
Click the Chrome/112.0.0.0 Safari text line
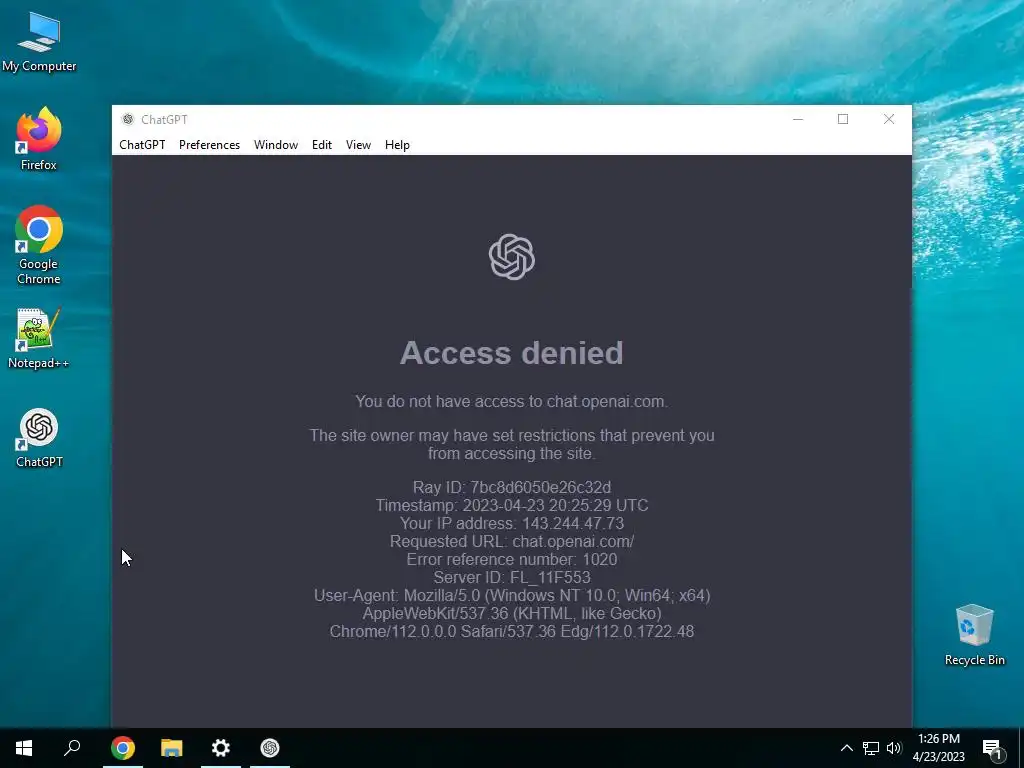512,632
